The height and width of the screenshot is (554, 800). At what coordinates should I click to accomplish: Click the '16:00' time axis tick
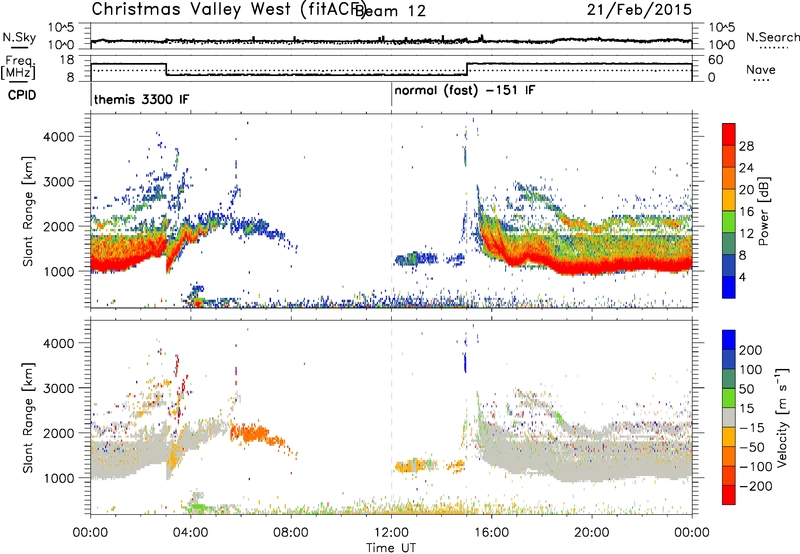tap(491, 533)
